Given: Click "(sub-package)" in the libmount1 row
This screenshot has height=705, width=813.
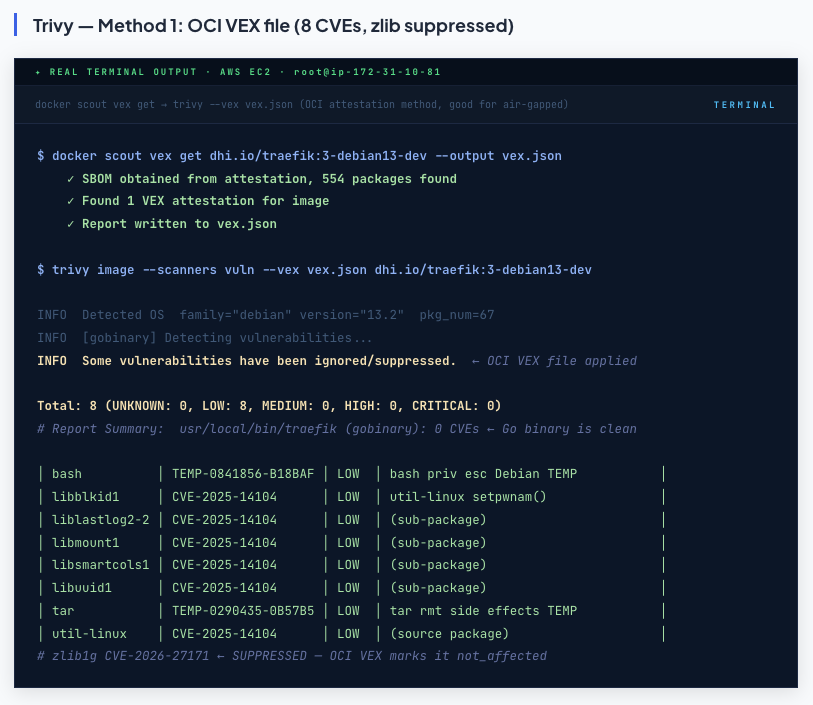Looking at the screenshot, I should point(438,543).
